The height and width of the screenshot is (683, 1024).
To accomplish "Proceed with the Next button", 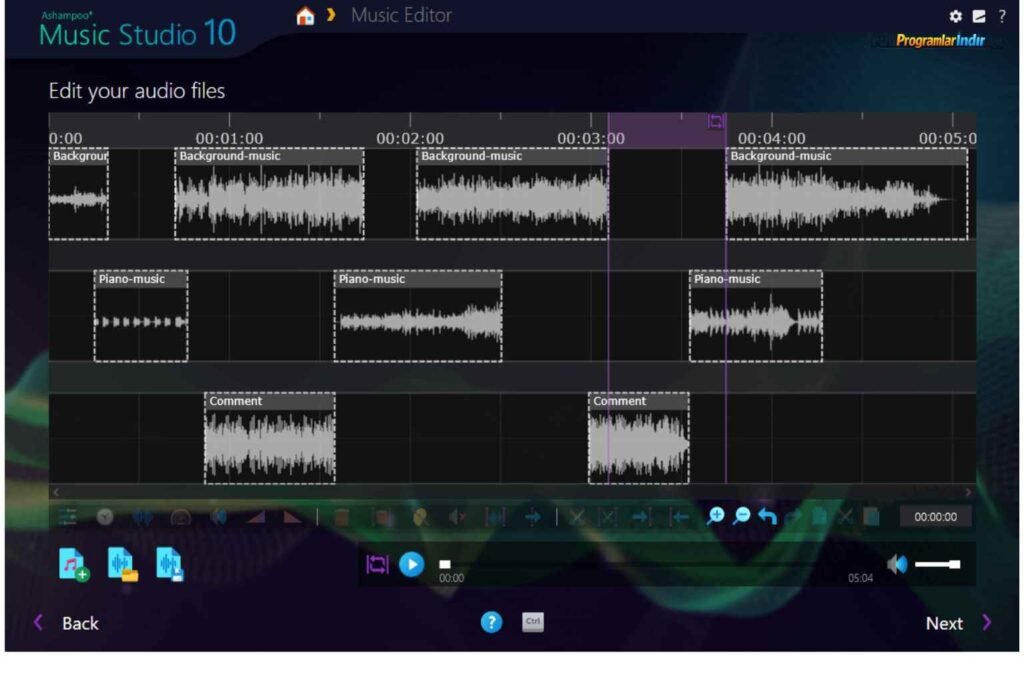I will [x=957, y=623].
